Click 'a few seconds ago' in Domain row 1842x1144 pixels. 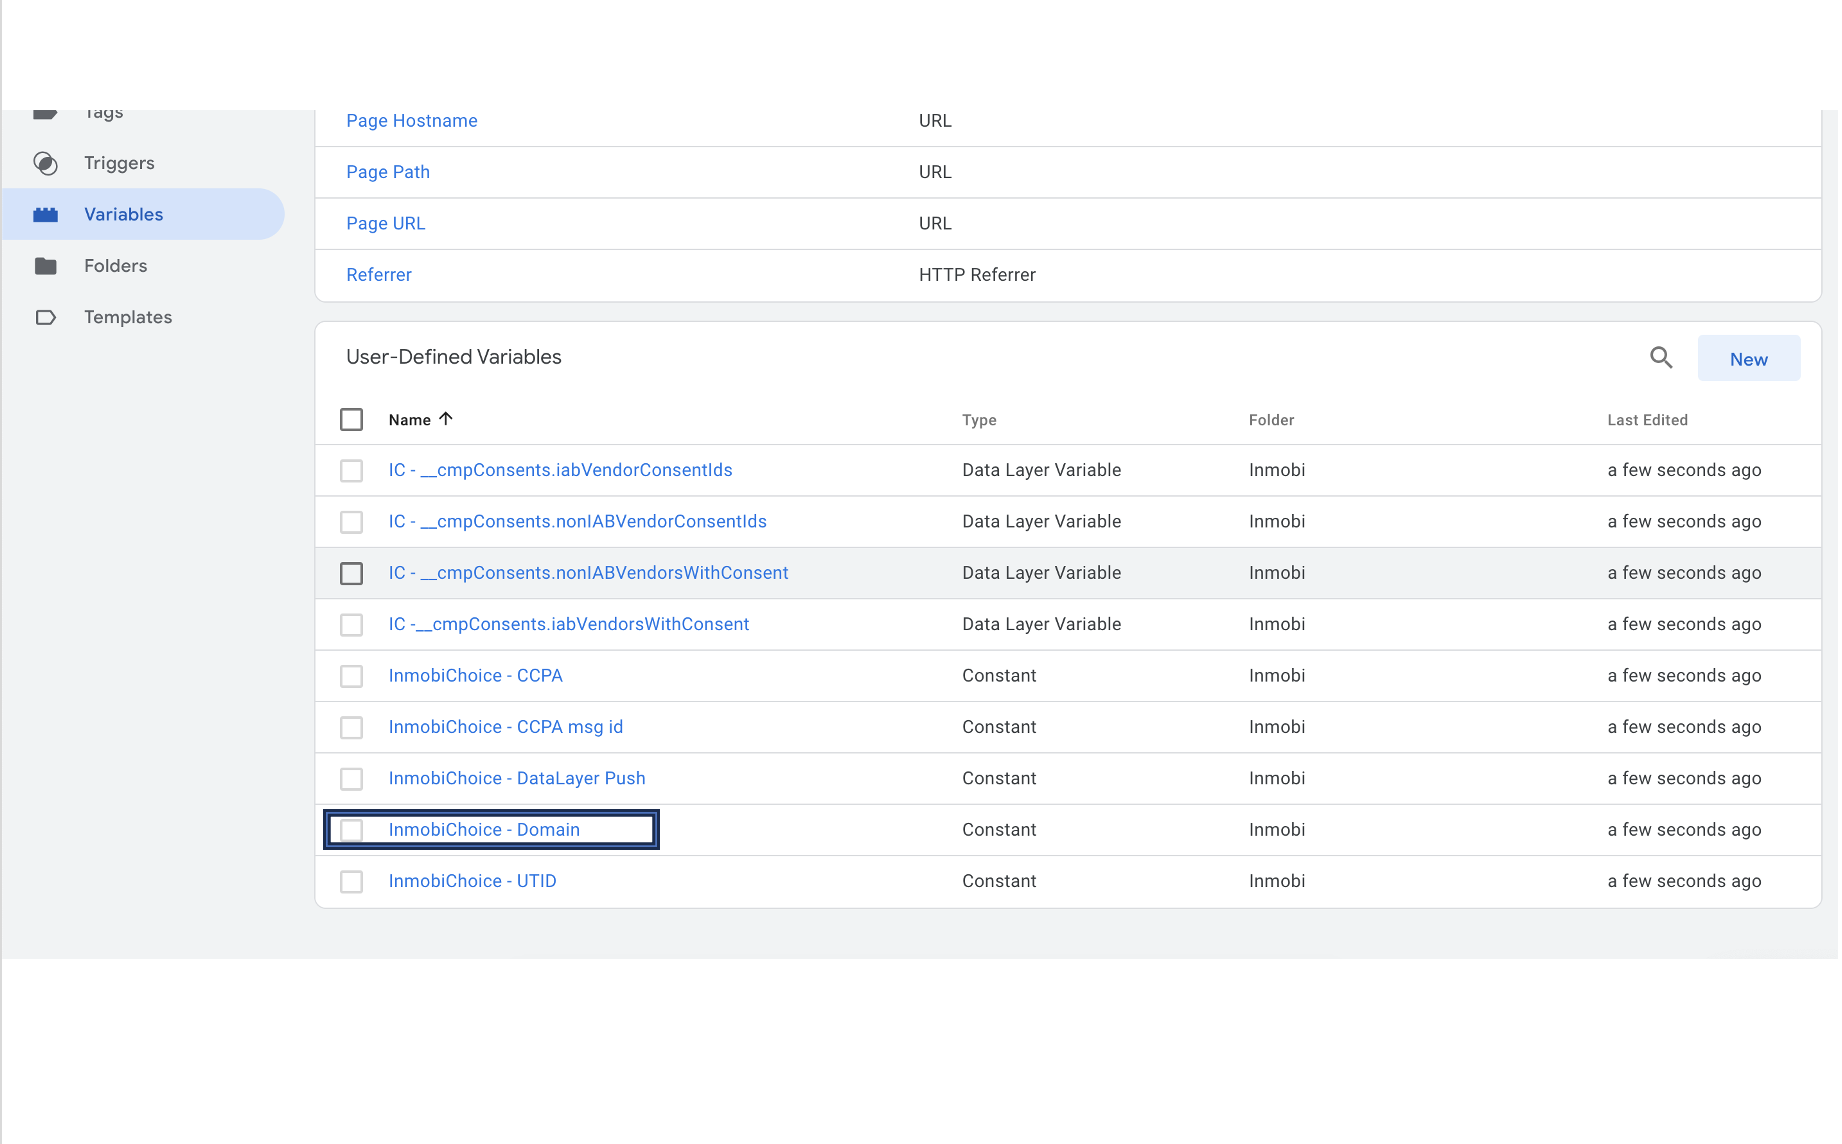point(1684,829)
